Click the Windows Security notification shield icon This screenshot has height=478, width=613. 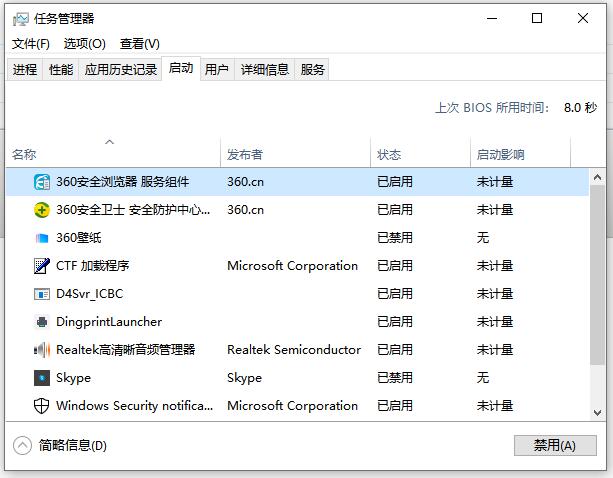[42, 406]
